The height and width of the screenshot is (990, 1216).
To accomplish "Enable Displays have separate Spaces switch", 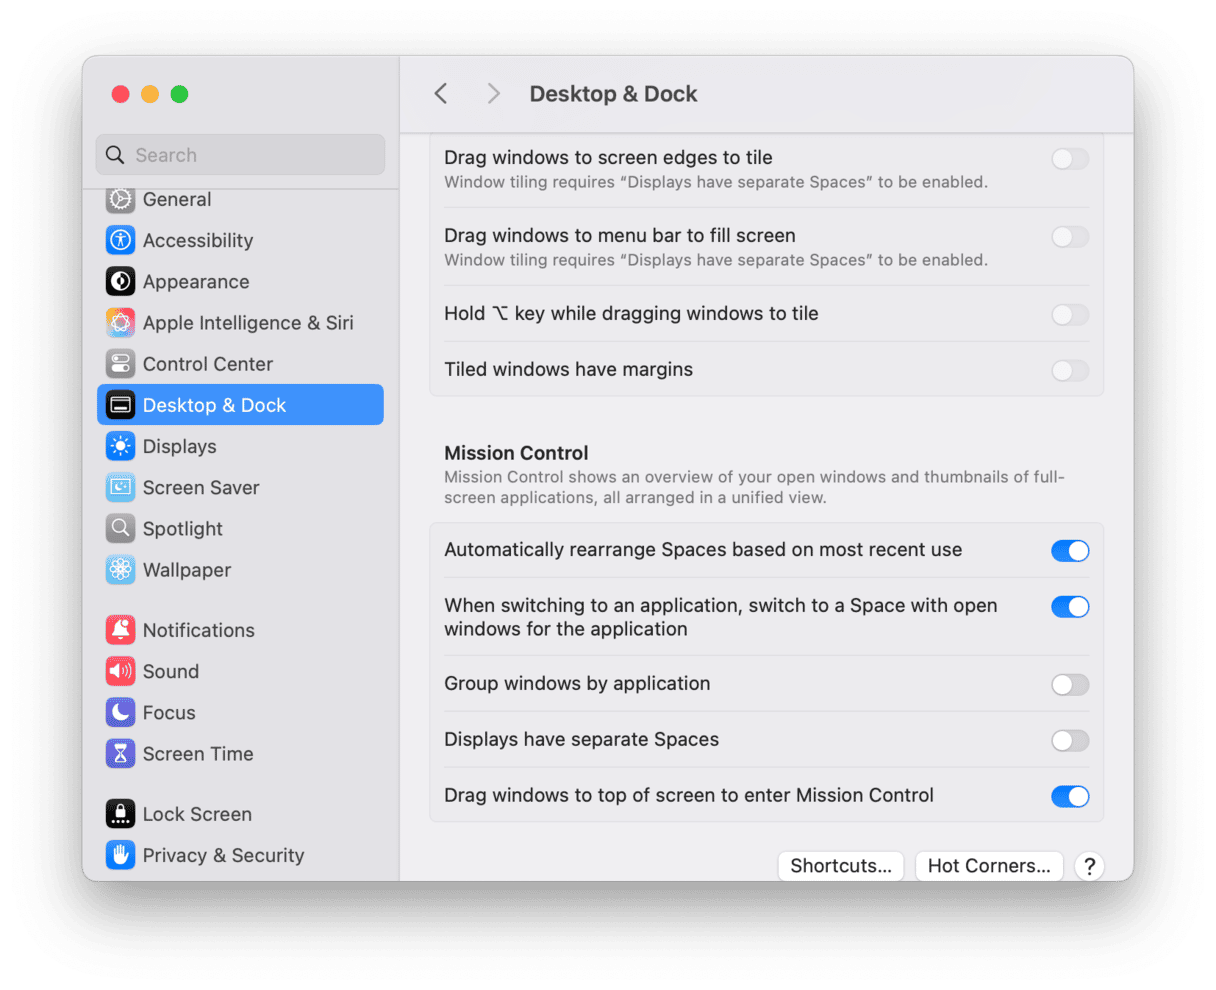I will coord(1070,741).
